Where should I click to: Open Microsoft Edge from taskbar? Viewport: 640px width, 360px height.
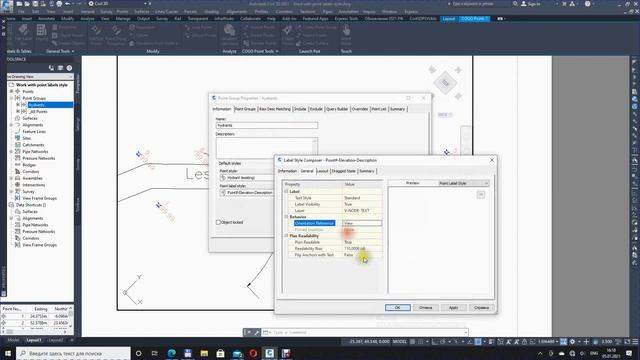pyautogui.click(x=171, y=353)
